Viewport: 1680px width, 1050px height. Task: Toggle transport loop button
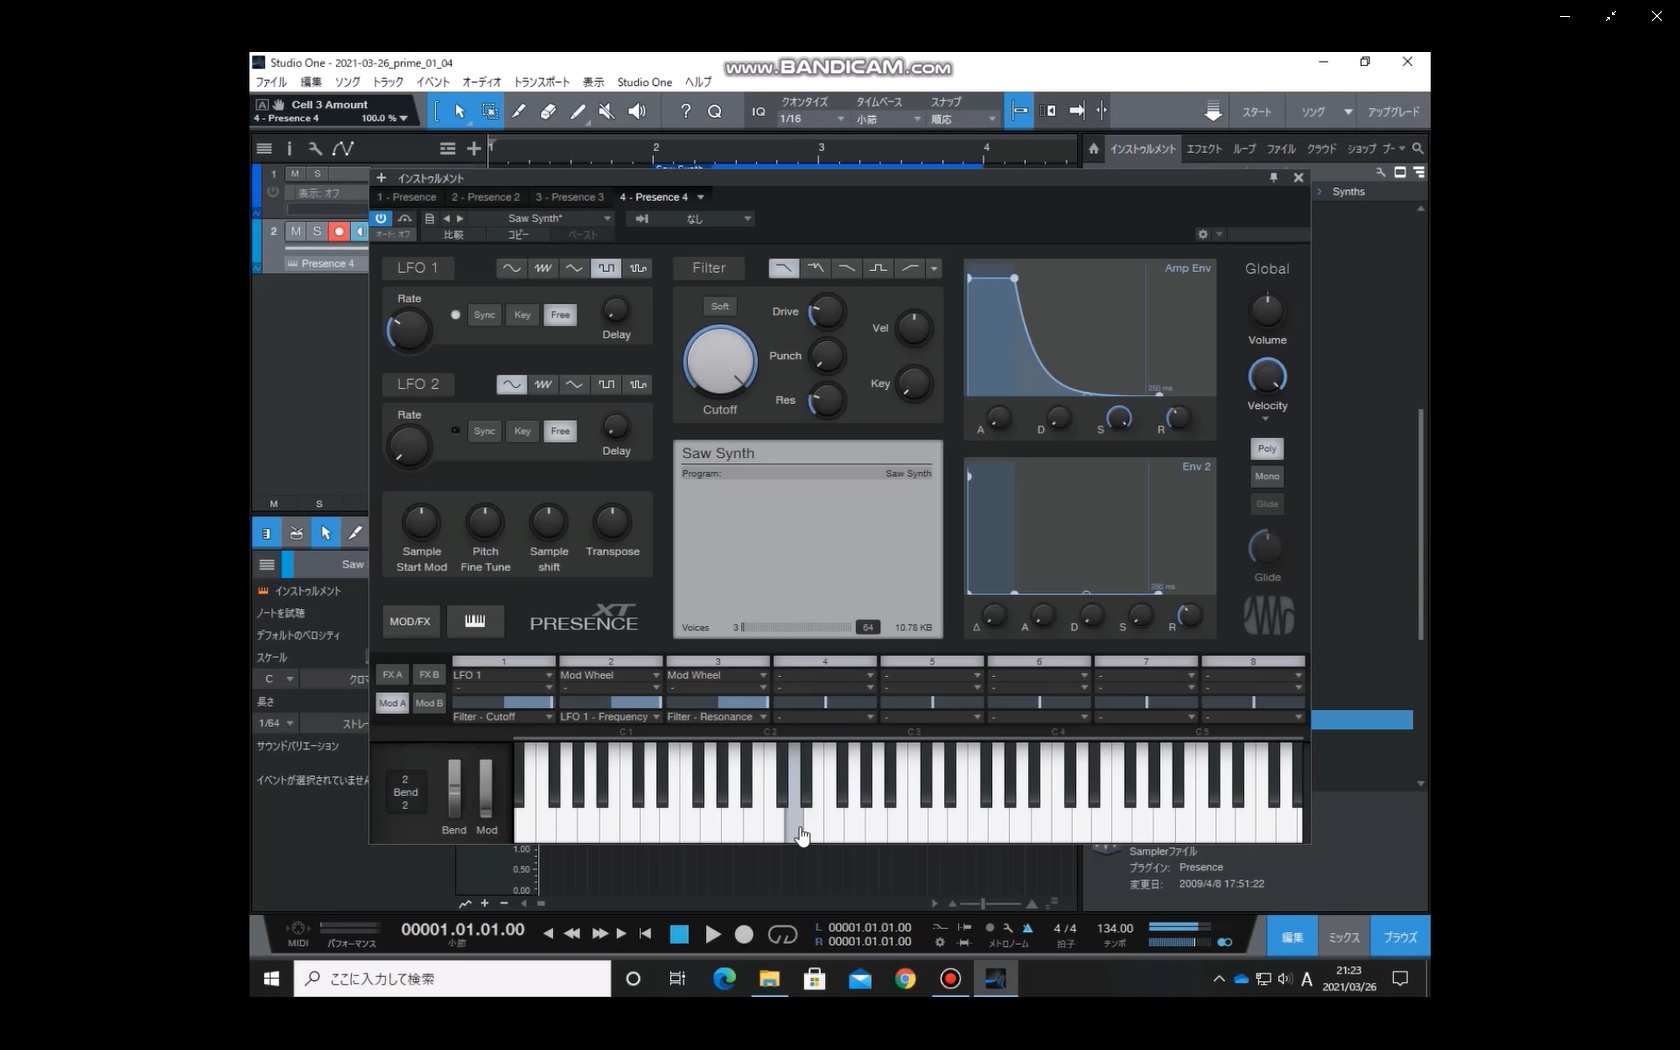tap(783, 934)
